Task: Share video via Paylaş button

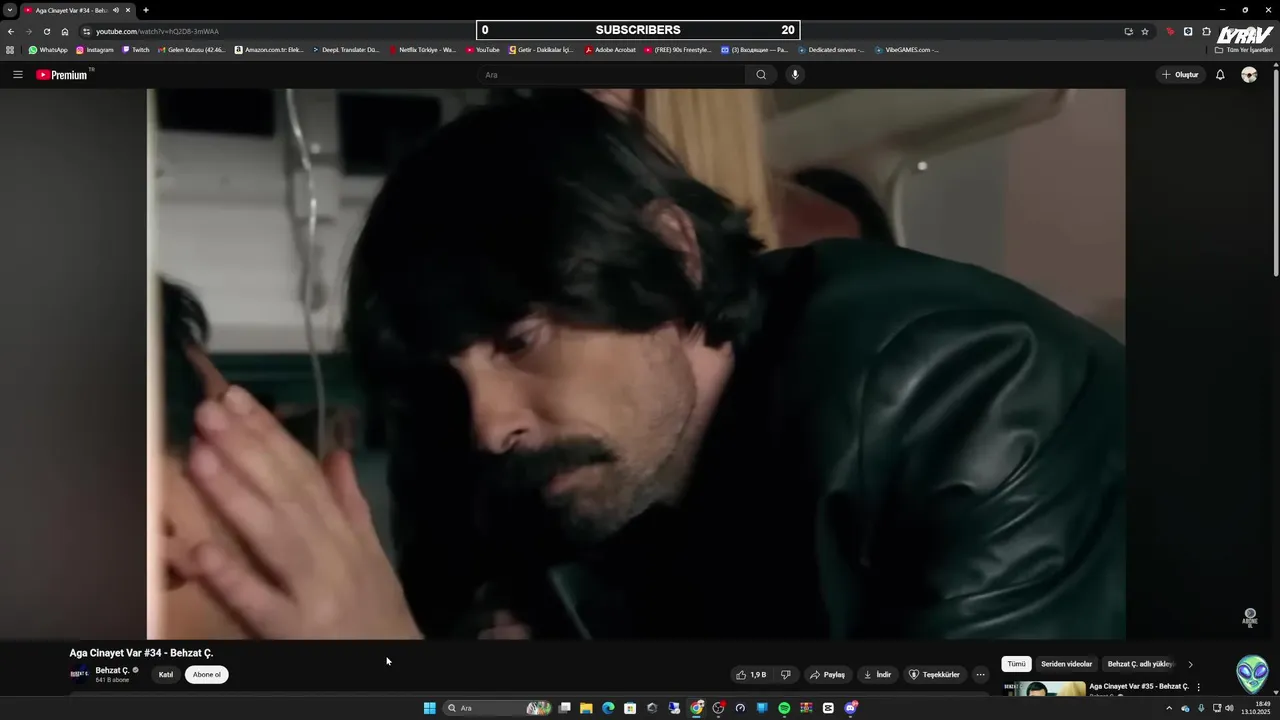Action: tap(827, 675)
